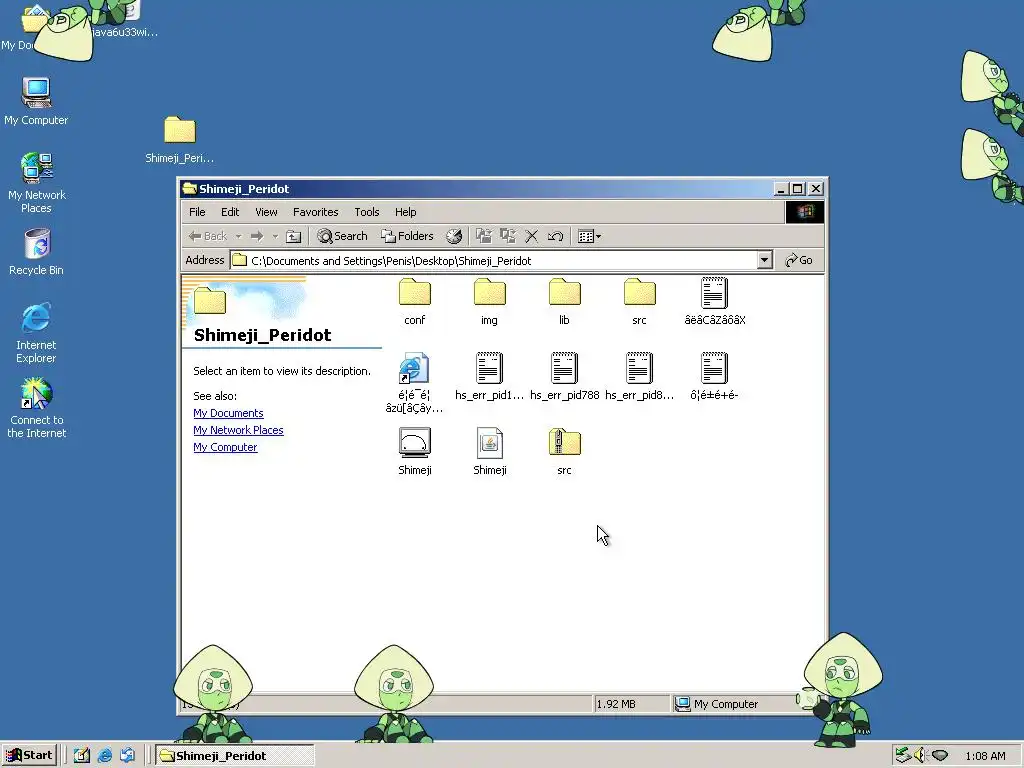Click the Shimeji_Peridot window title bar

click(x=477, y=189)
